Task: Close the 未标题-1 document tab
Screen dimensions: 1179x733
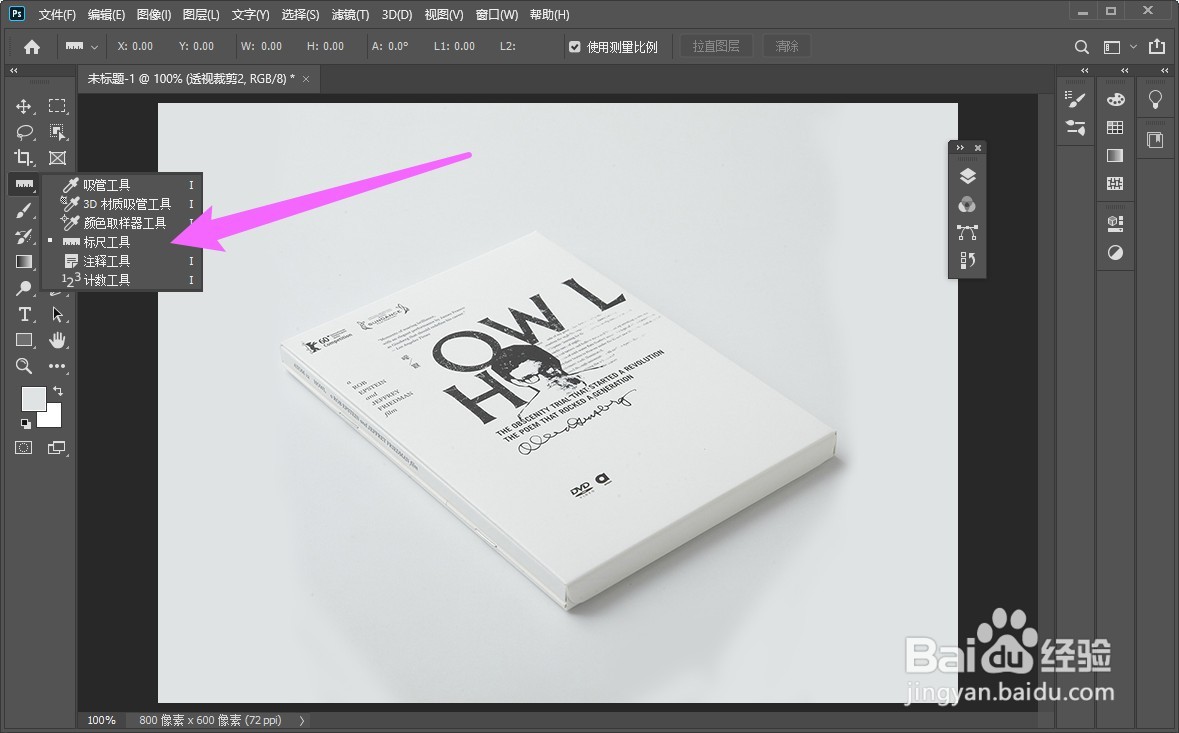Action: tap(306, 79)
